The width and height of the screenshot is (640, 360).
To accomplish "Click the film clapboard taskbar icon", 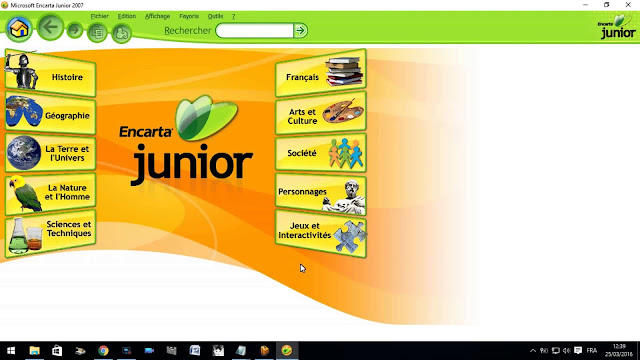I will point(171,351).
